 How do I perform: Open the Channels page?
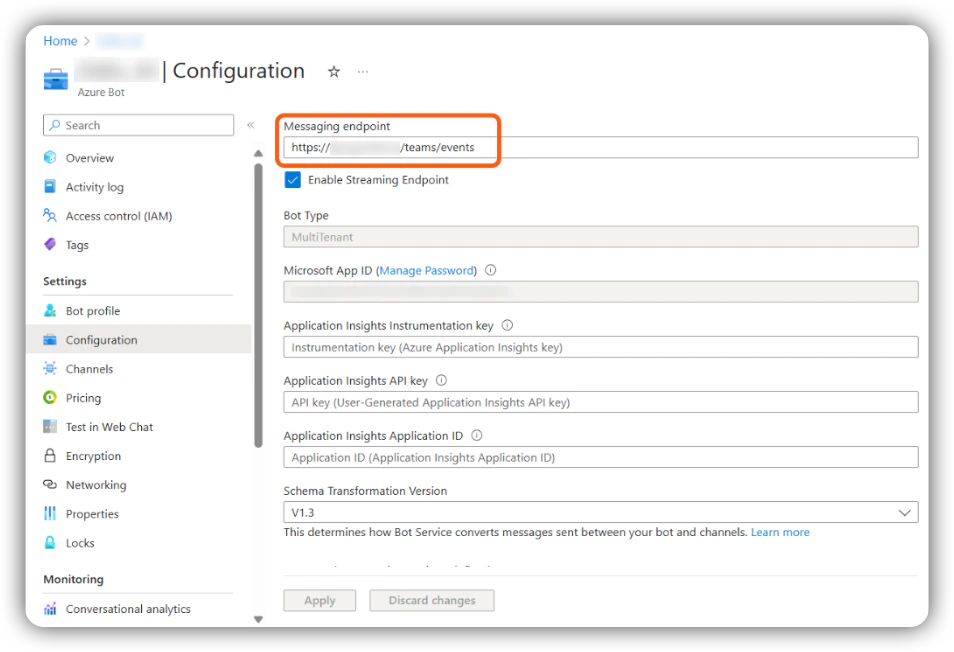88,369
